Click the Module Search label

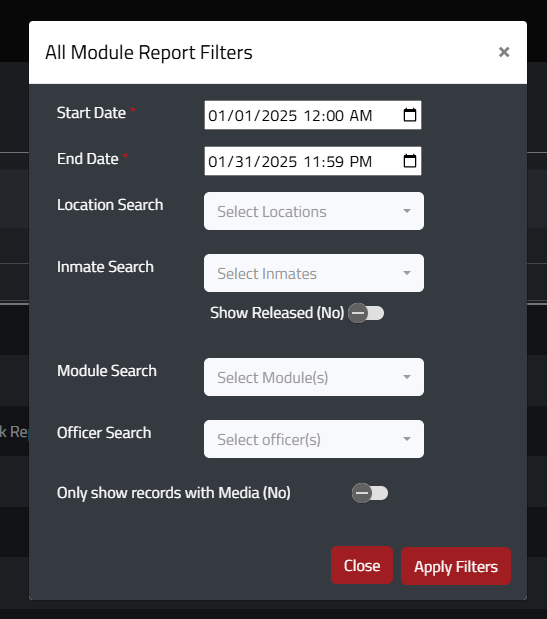(107, 371)
